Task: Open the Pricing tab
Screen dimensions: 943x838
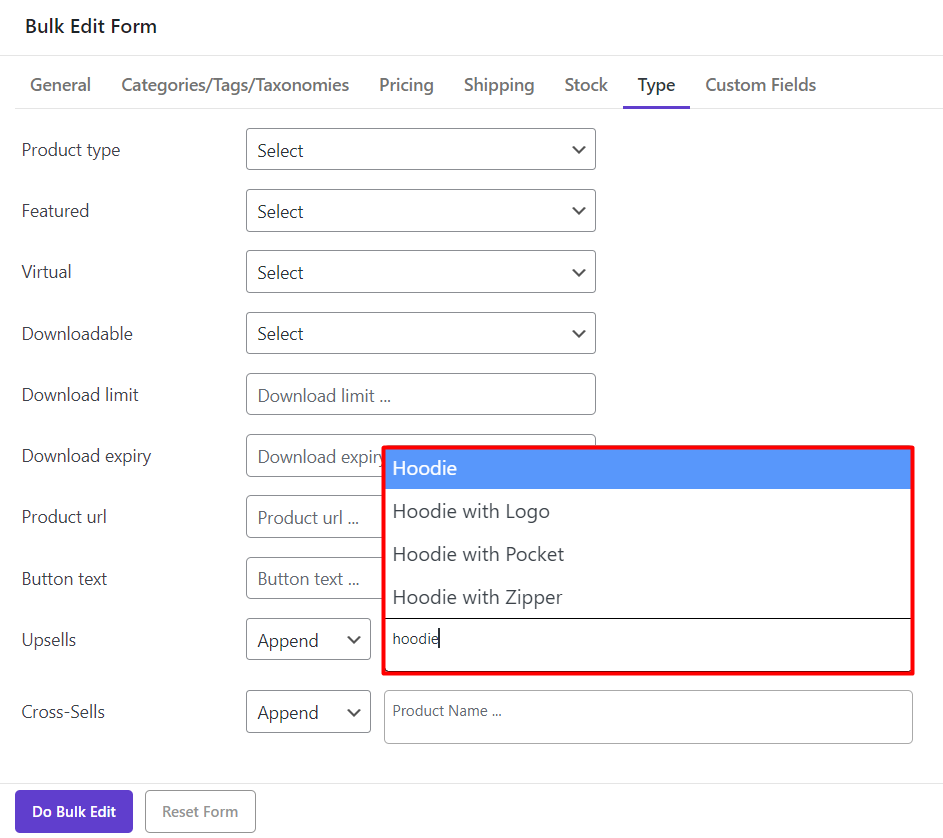Action: (406, 85)
